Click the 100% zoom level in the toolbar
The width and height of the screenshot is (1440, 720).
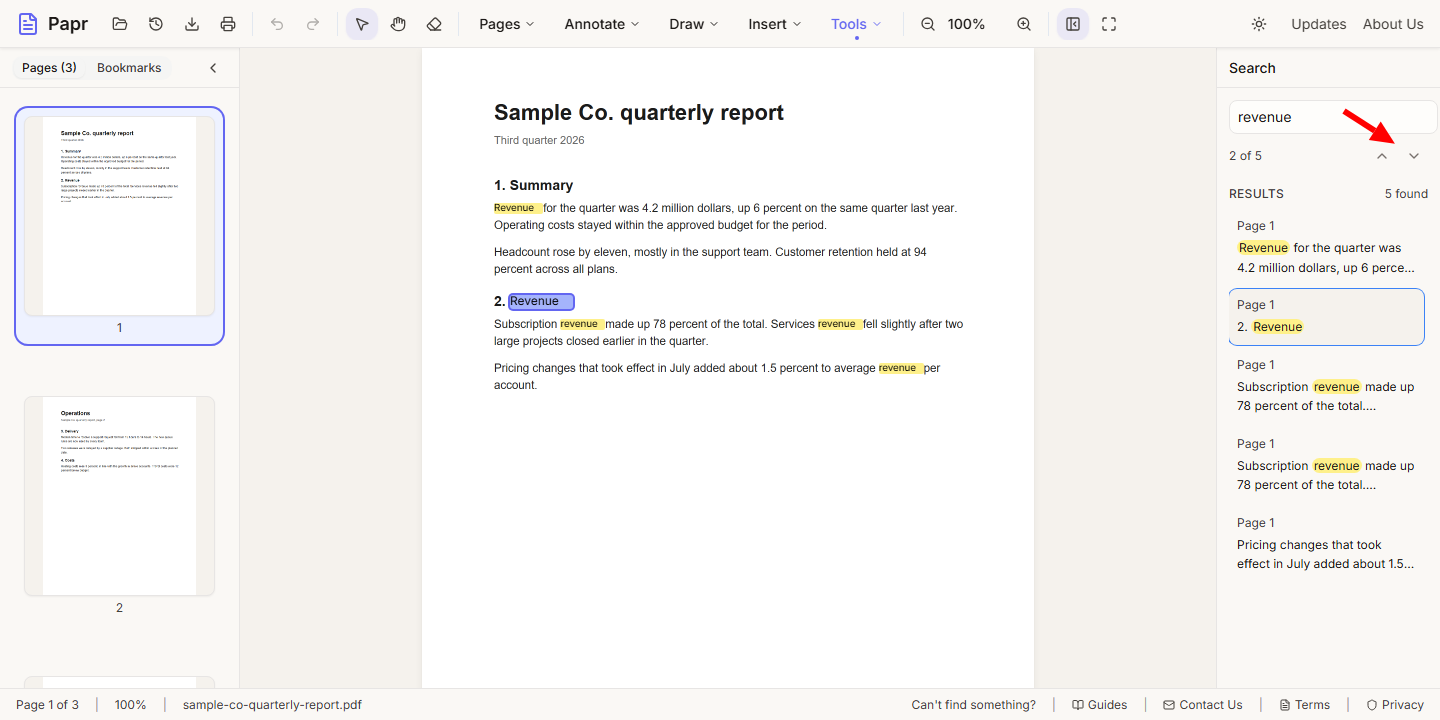[966, 24]
